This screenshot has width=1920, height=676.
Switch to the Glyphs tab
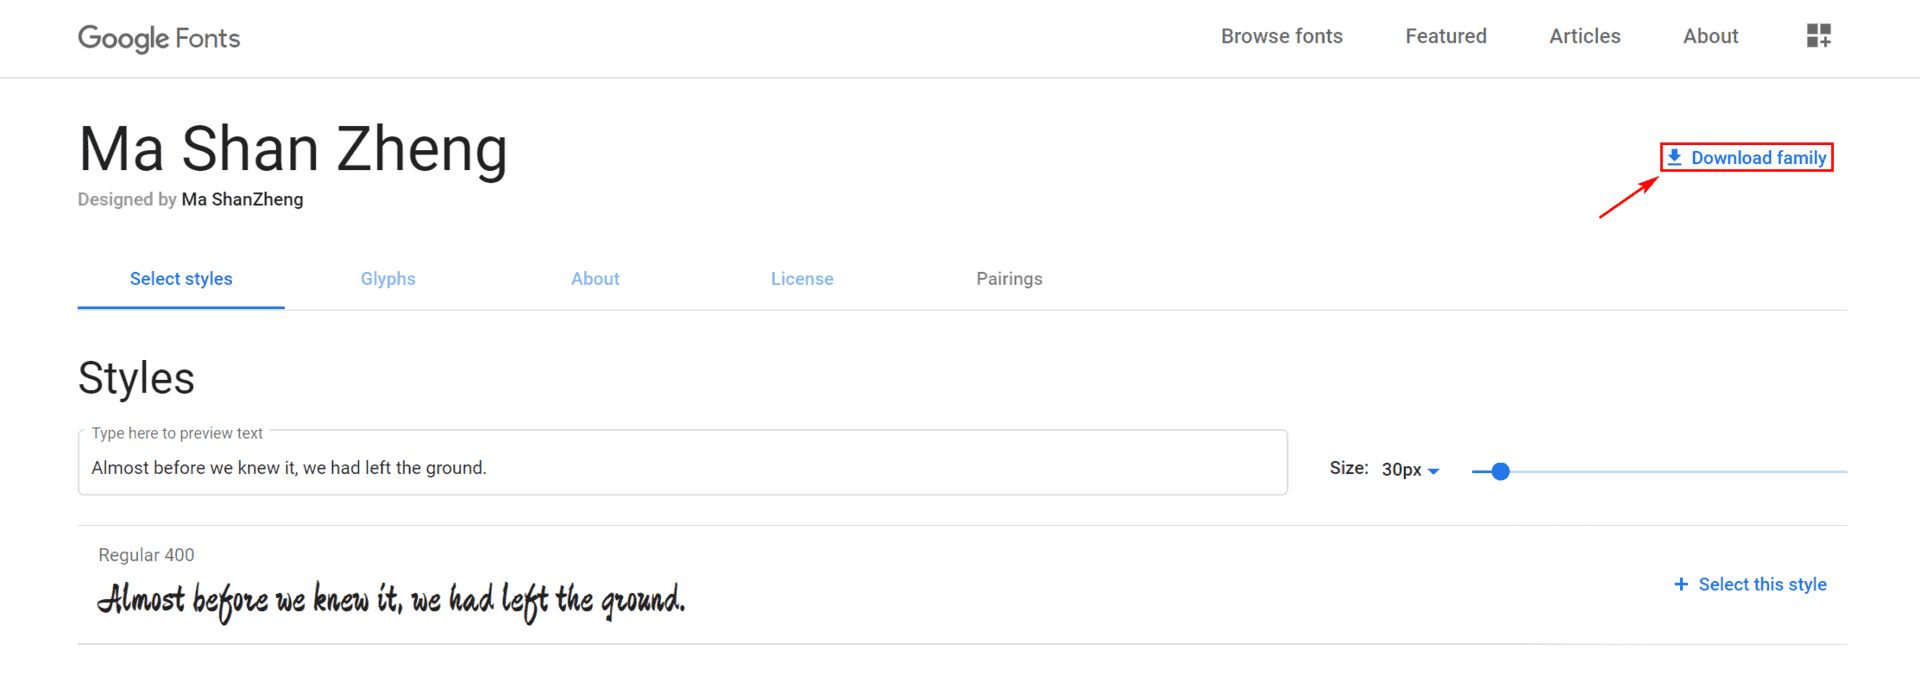point(388,279)
